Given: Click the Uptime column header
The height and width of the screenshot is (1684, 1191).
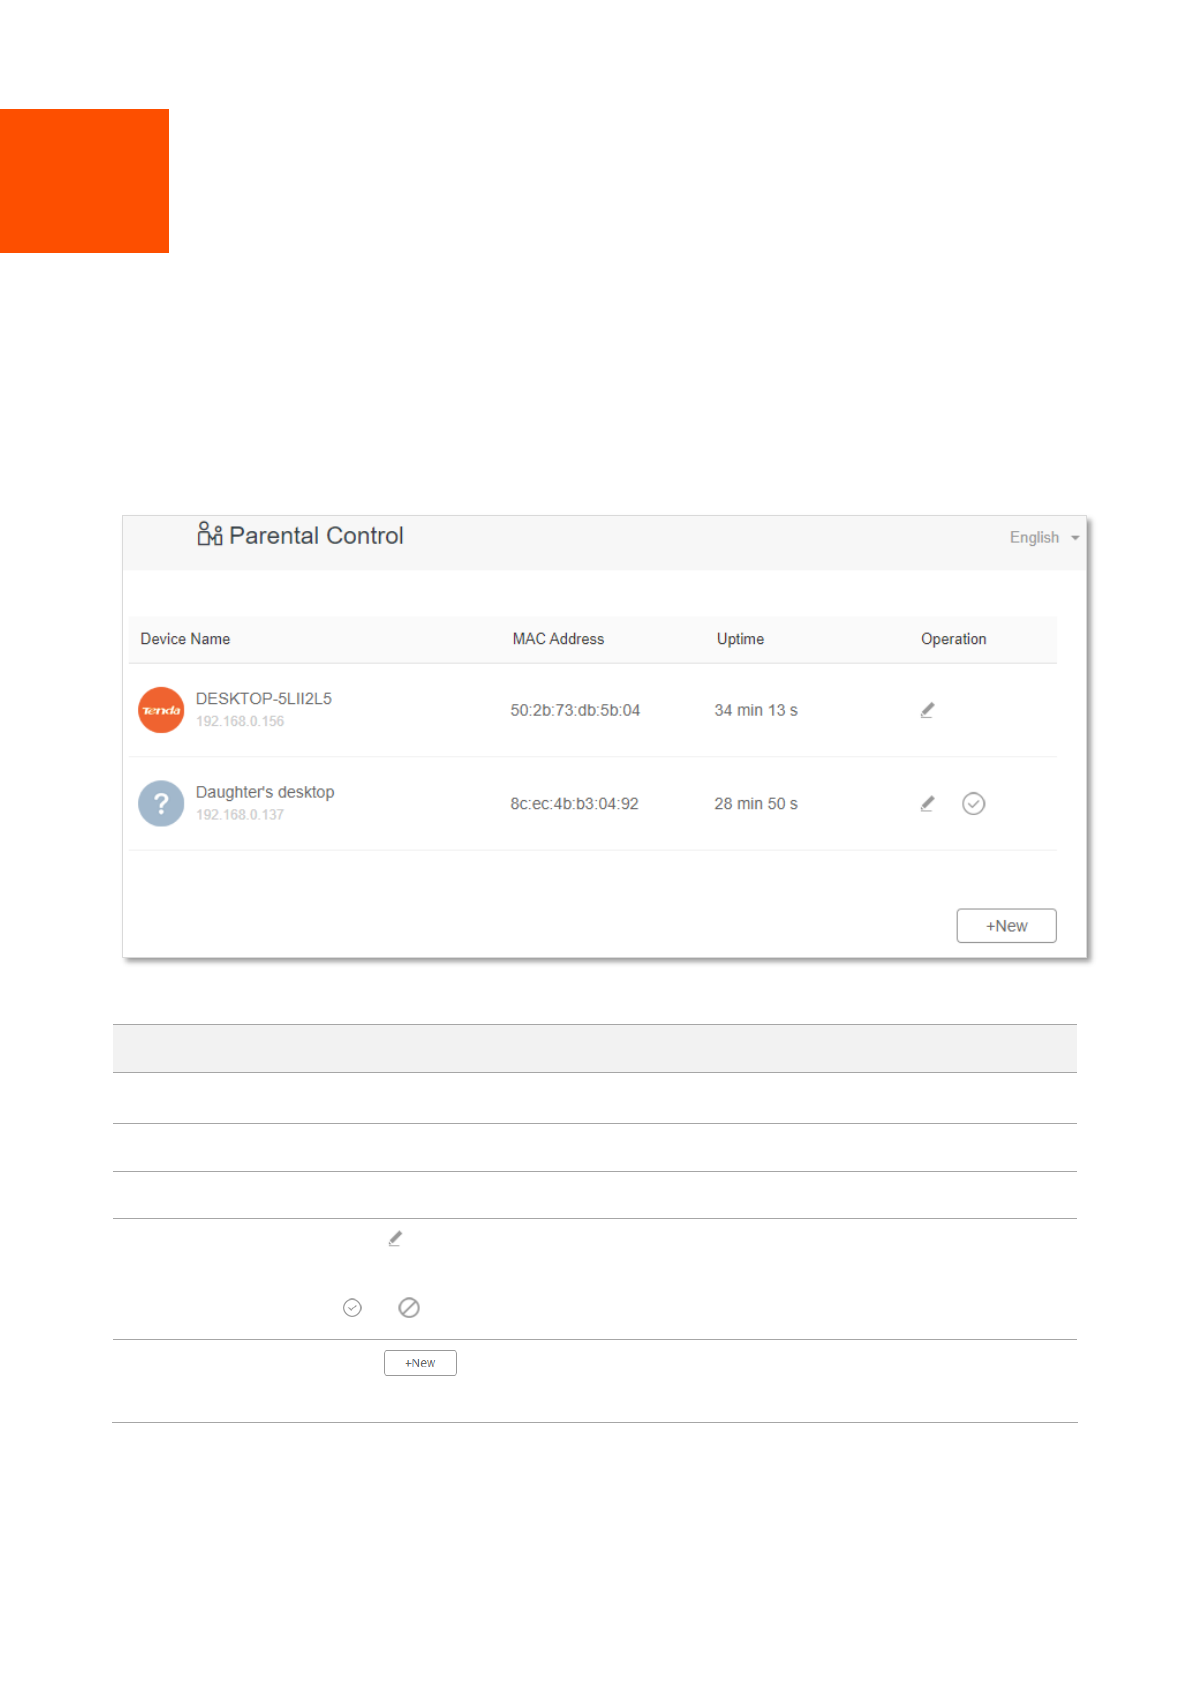Looking at the screenshot, I should [x=740, y=639].
